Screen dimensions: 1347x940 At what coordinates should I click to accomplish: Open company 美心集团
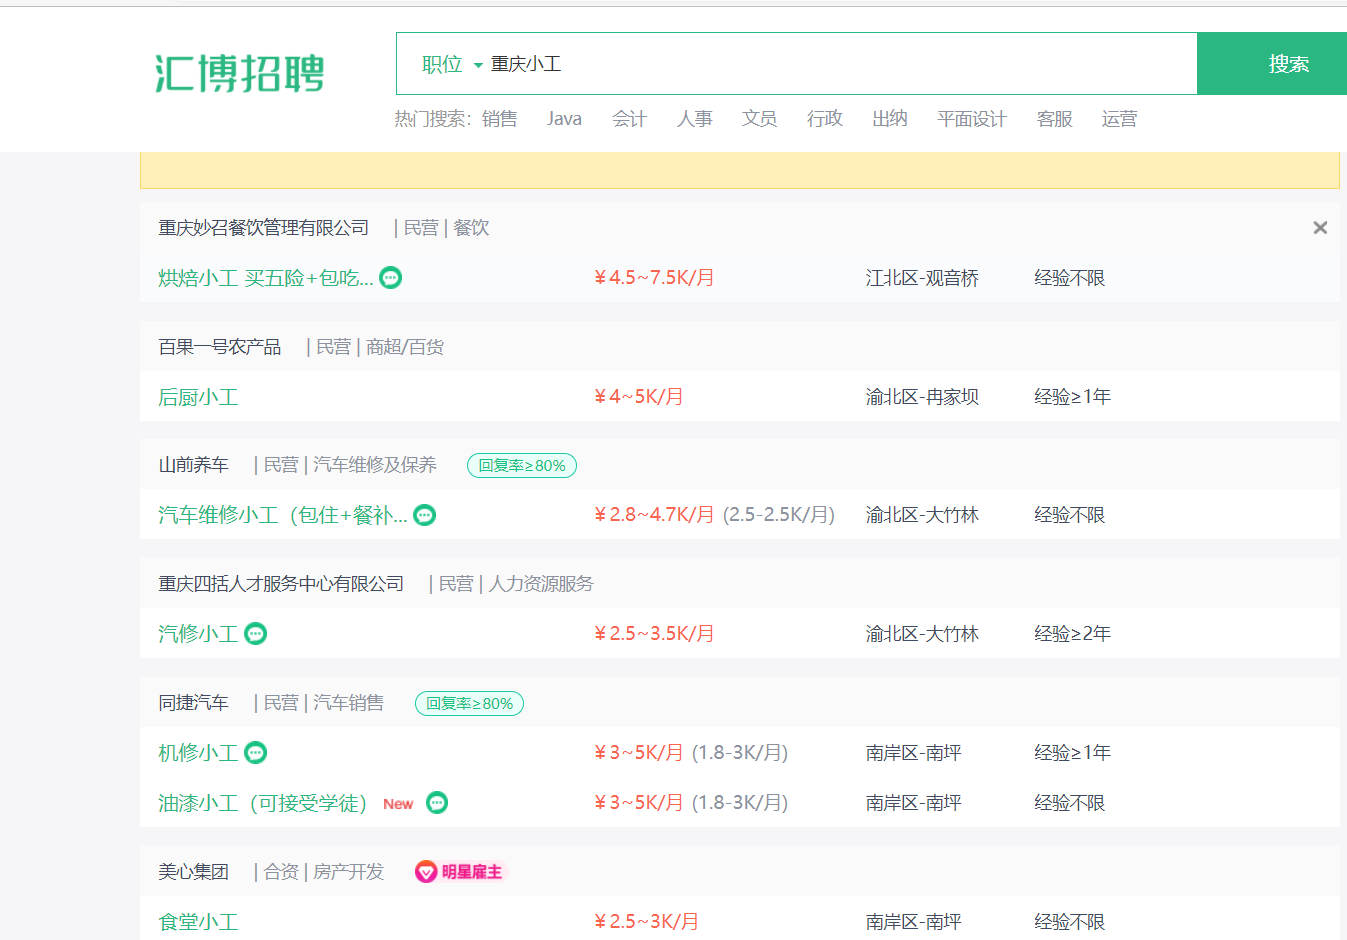click(x=194, y=872)
